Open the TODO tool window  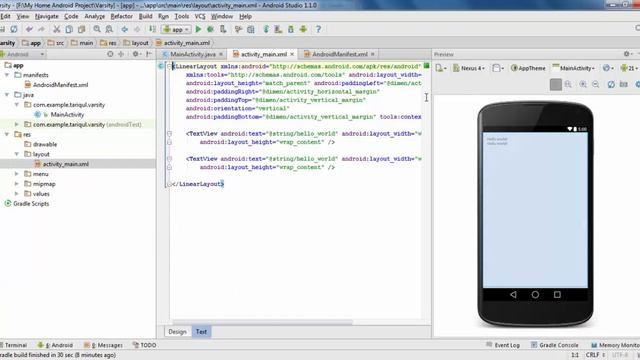pos(144,345)
